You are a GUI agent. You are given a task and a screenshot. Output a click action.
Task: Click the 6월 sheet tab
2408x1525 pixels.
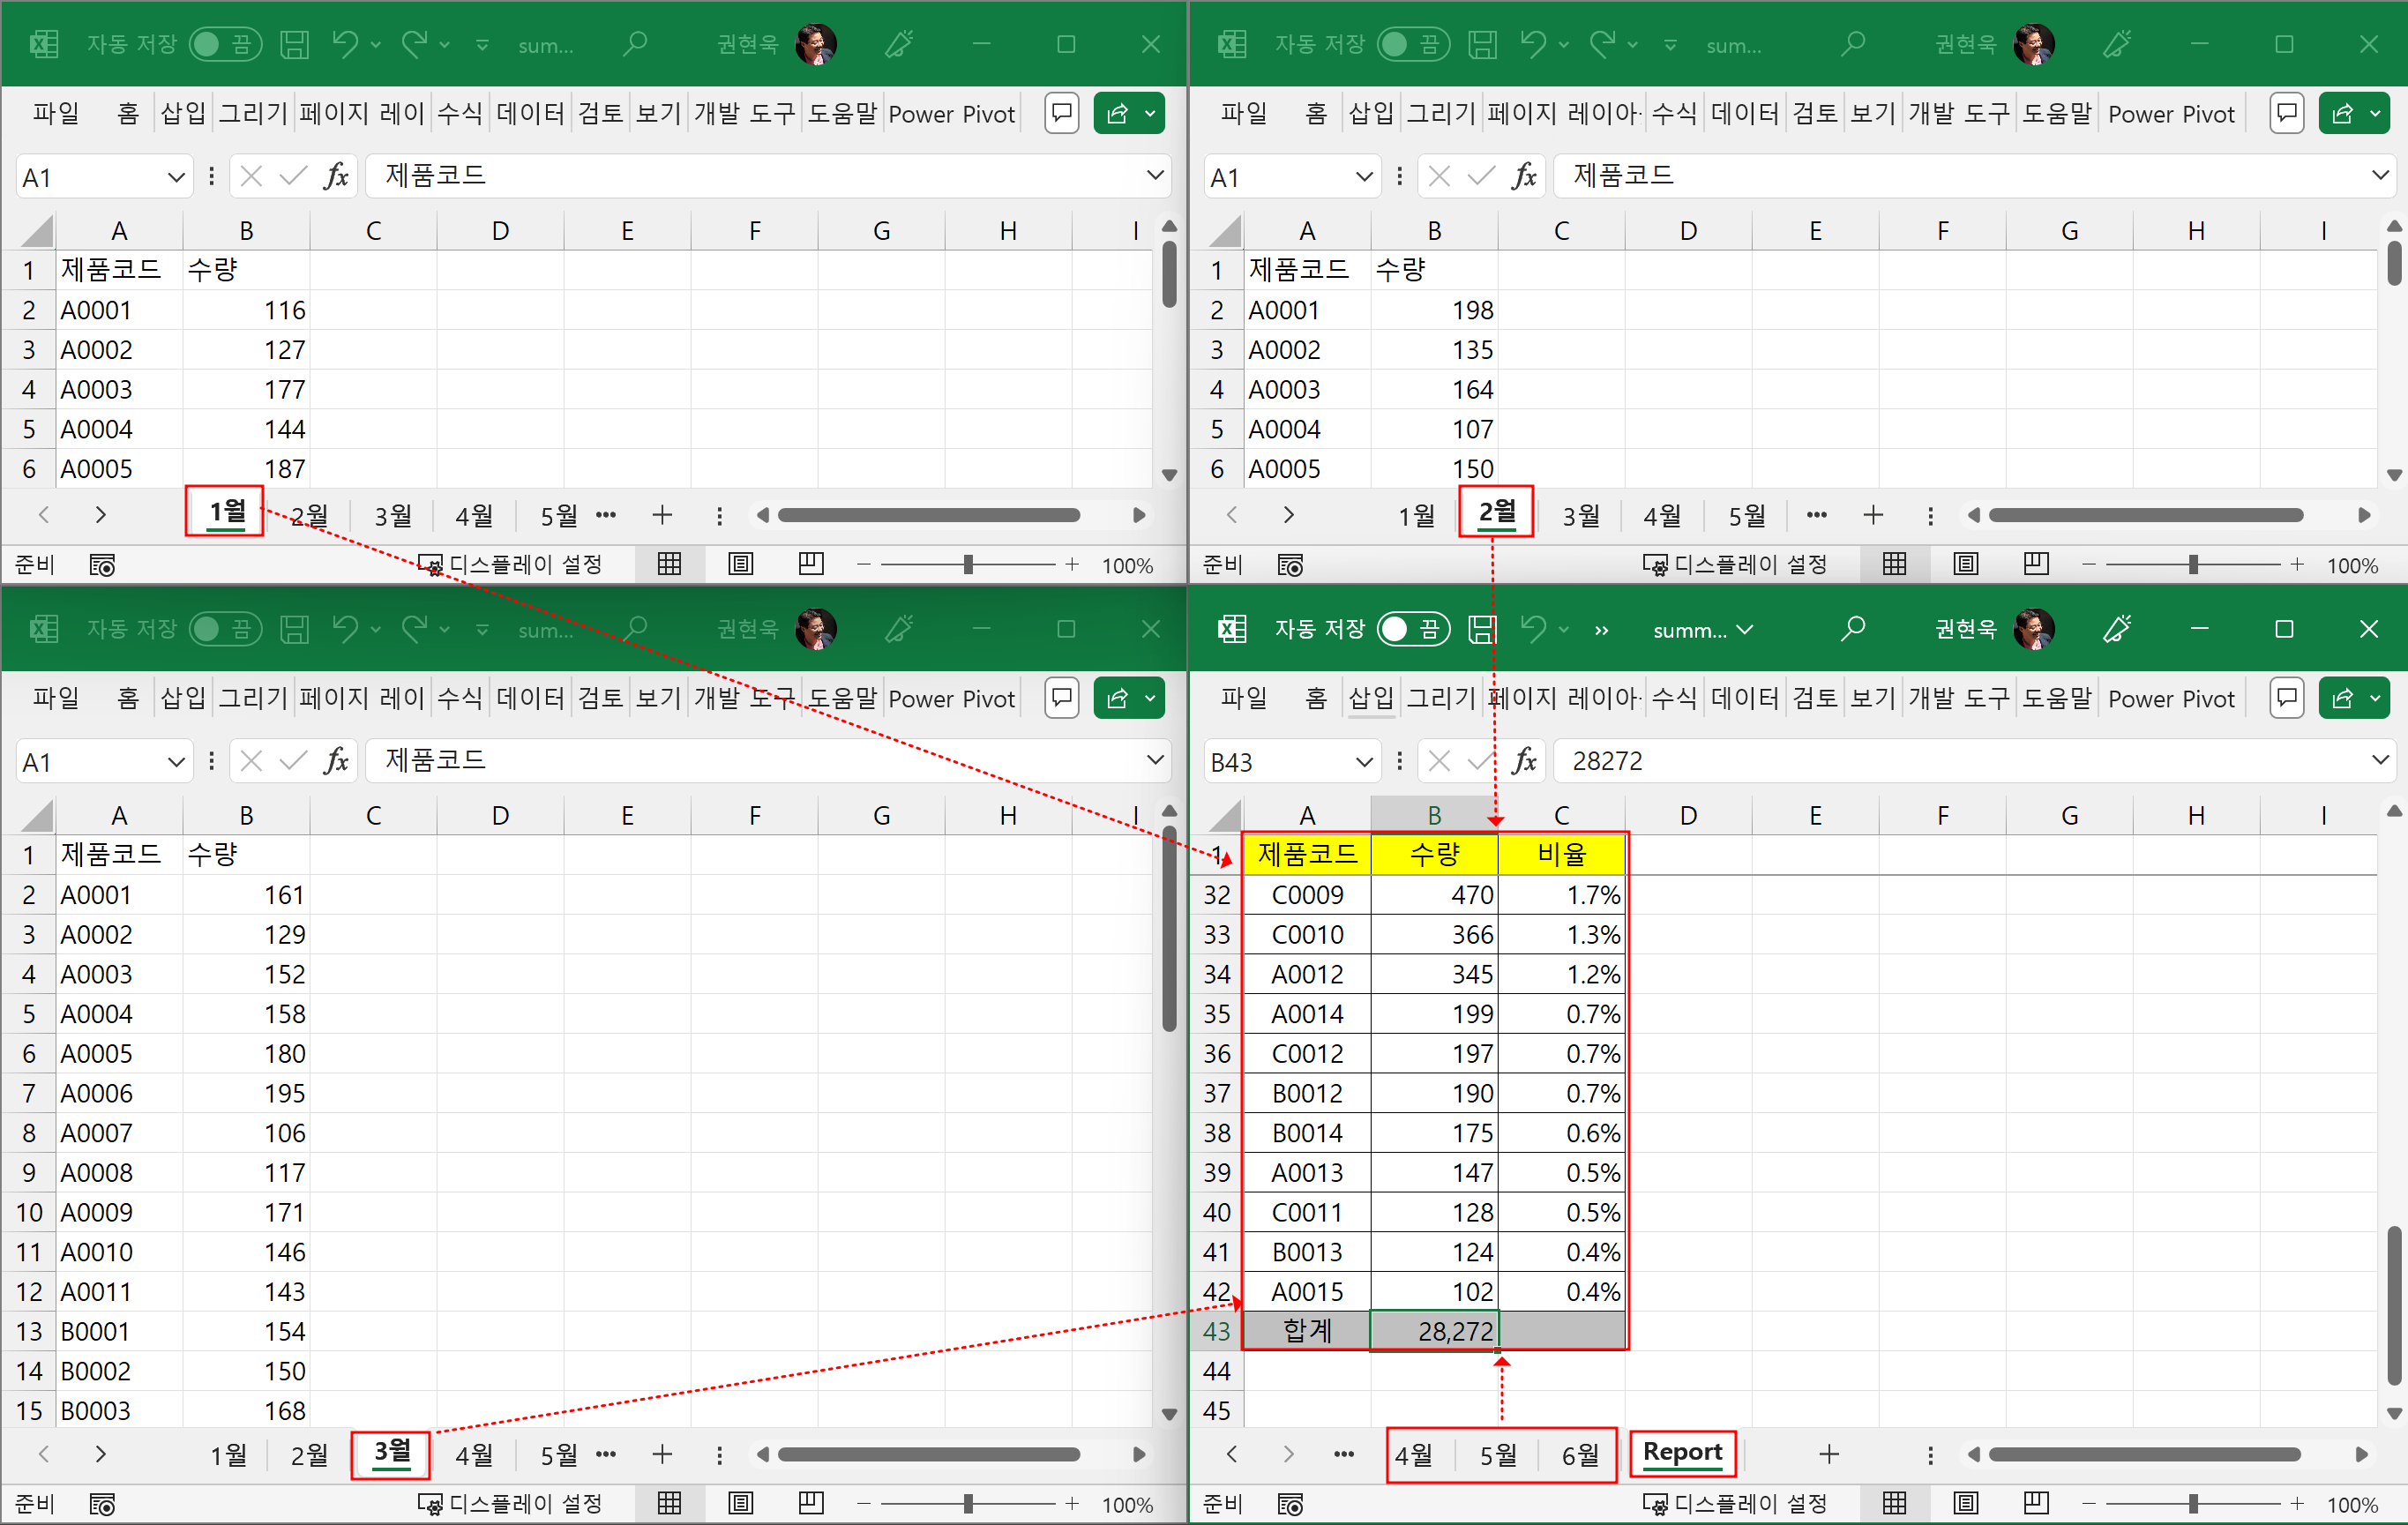click(x=1580, y=1454)
